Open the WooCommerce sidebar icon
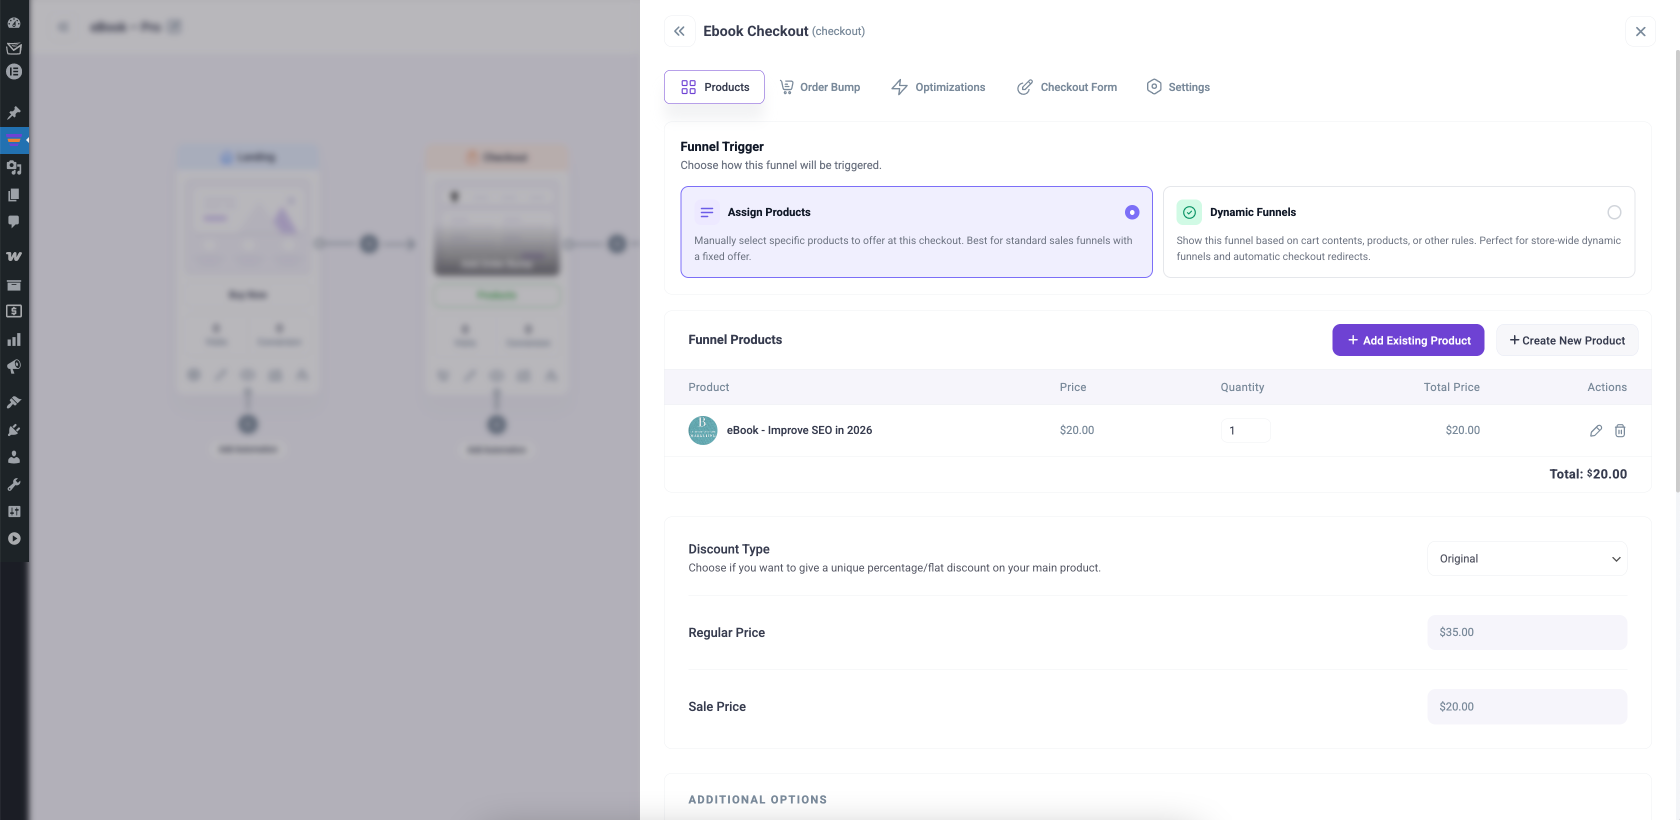The height and width of the screenshot is (820, 1680). tap(14, 256)
